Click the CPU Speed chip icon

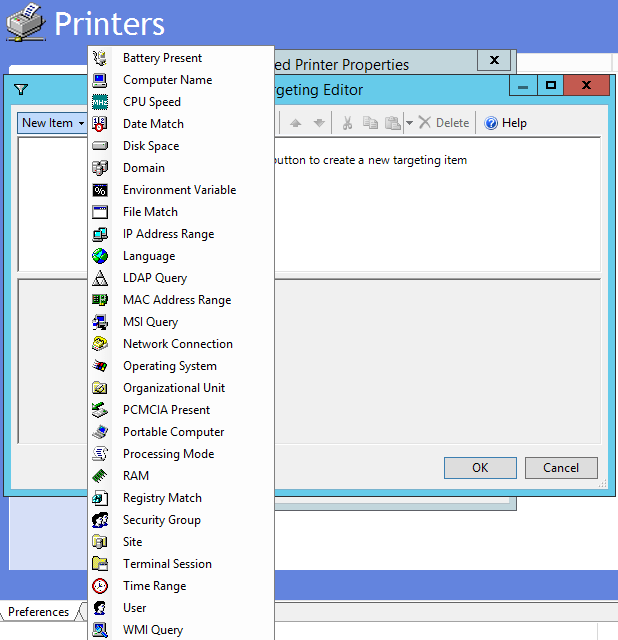click(100, 102)
